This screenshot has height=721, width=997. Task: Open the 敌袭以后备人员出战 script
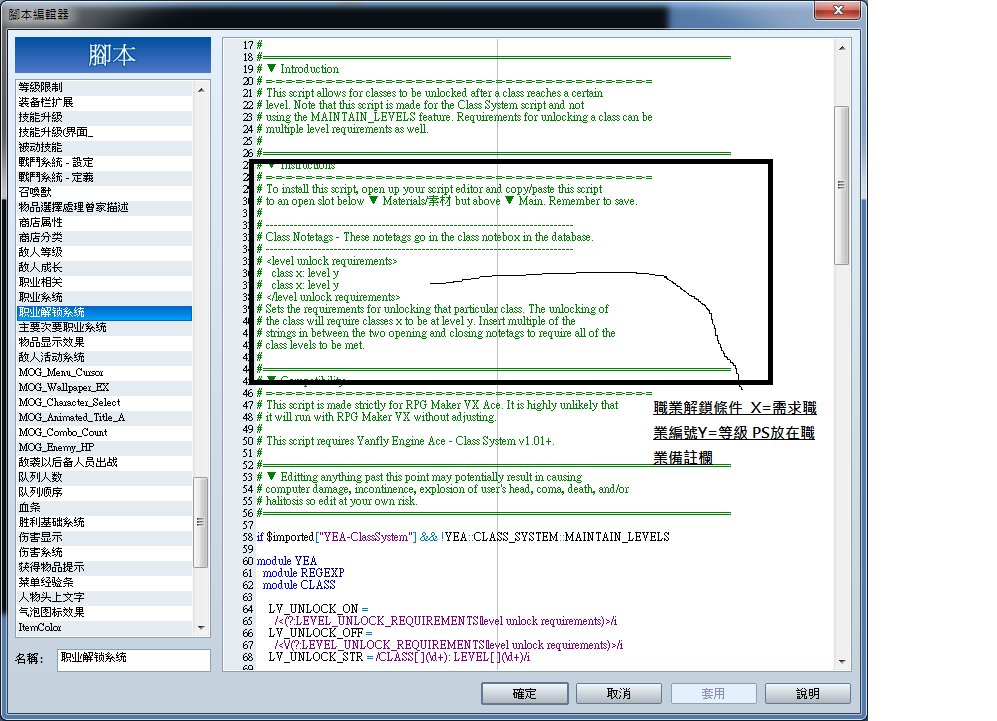104,462
